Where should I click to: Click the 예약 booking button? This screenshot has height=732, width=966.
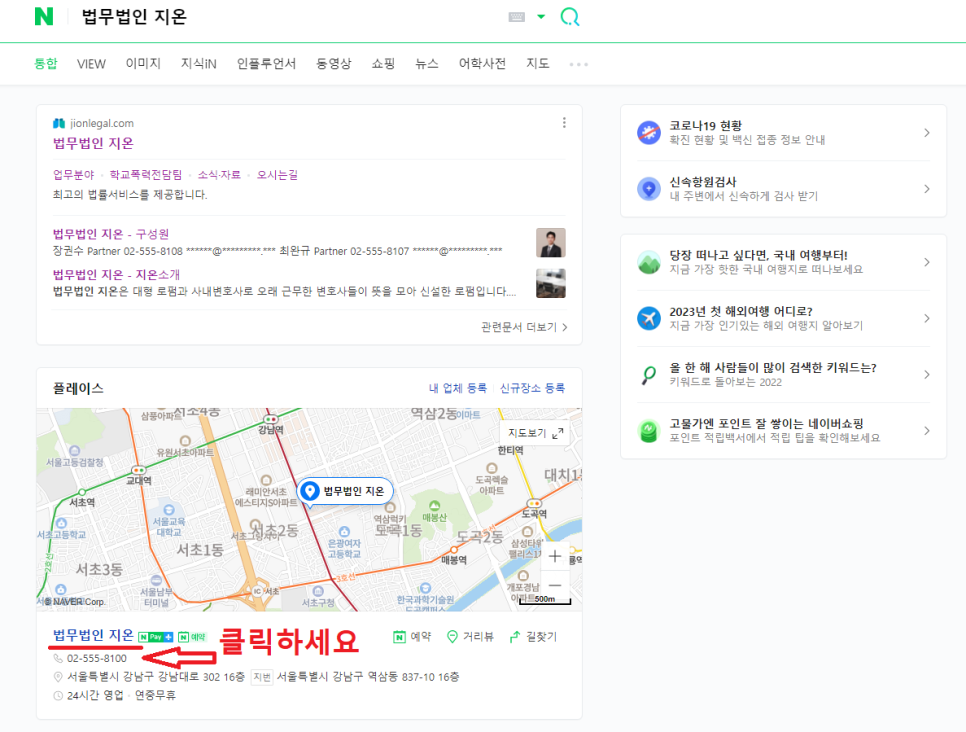point(412,636)
